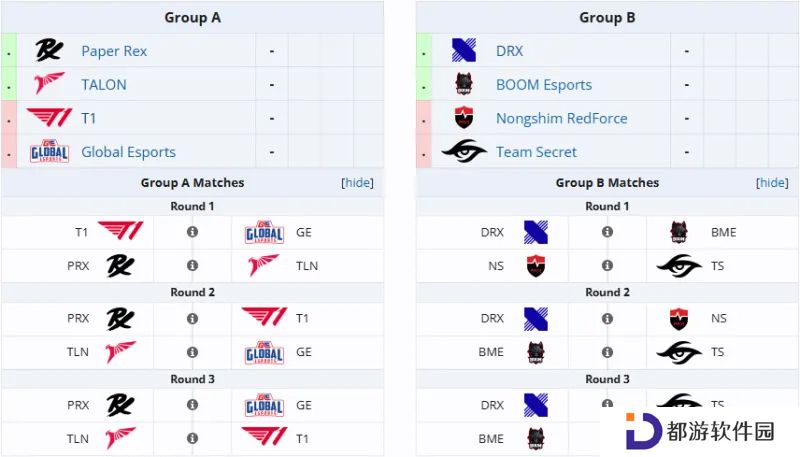Viewport: 800px width, 457px height.
Task: Click the Nongshim RedForce logo in Group B standings
Action: (x=464, y=118)
